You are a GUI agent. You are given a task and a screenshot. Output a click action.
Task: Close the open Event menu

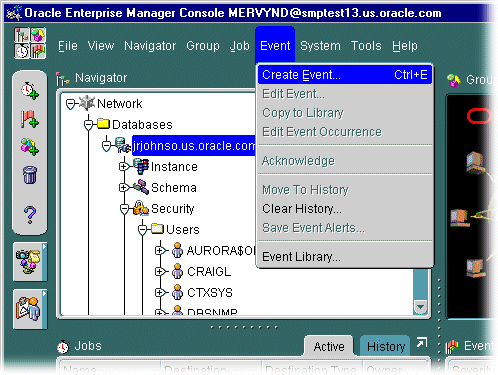275,46
